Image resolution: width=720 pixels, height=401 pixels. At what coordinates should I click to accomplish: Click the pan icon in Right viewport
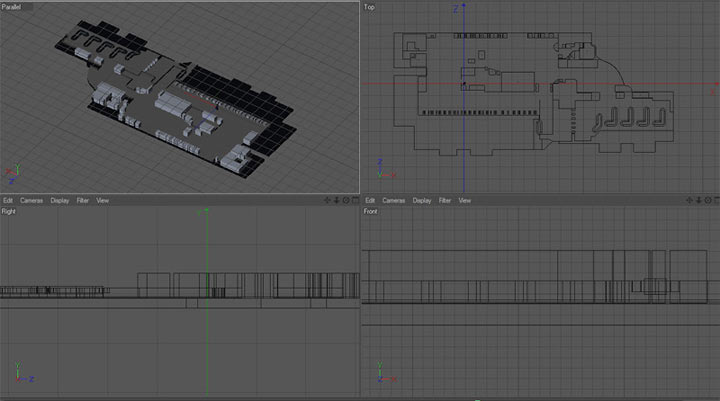pos(327,200)
